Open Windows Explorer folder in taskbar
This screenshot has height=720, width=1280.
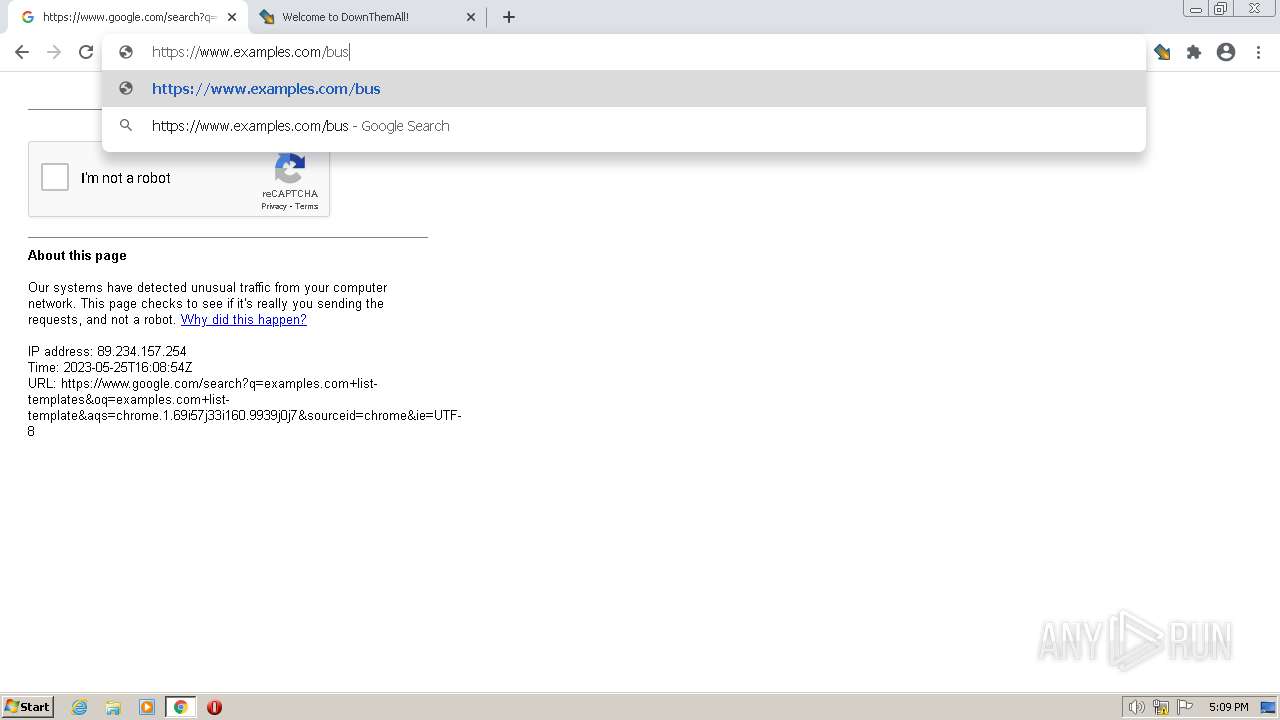[x=113, y=707]
